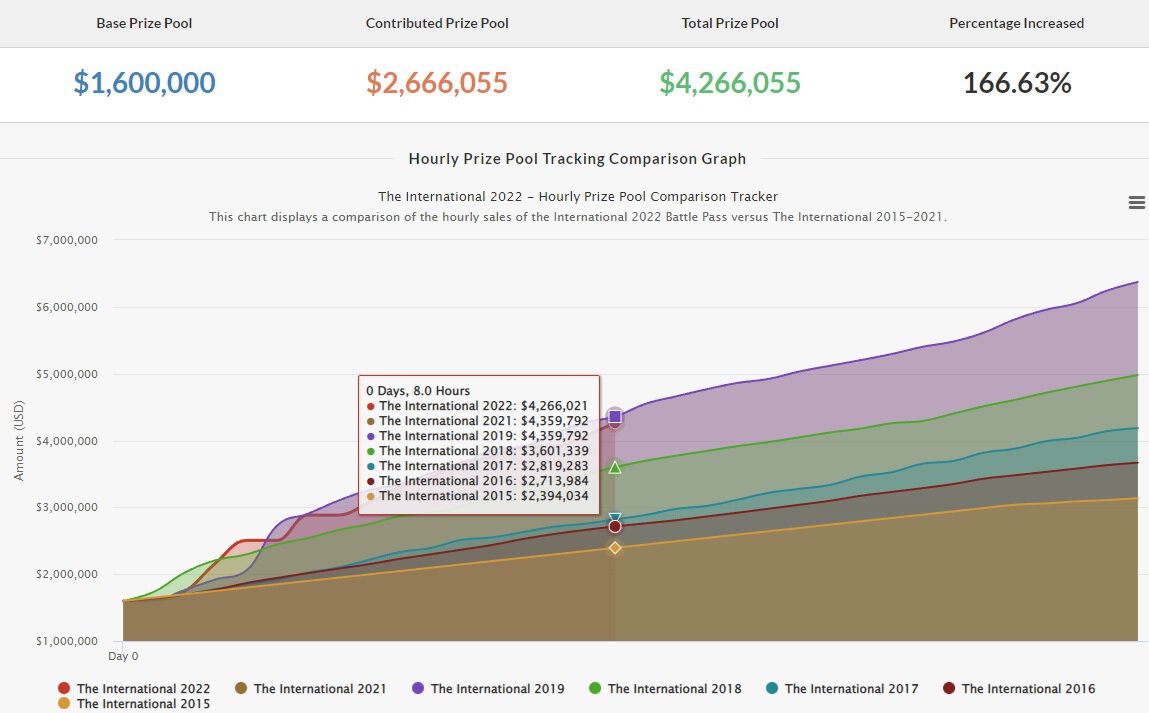This screenshot has width=1149, height=713.
Task: Select the 166.63% percentage increased value
Action: point(1017,83)
